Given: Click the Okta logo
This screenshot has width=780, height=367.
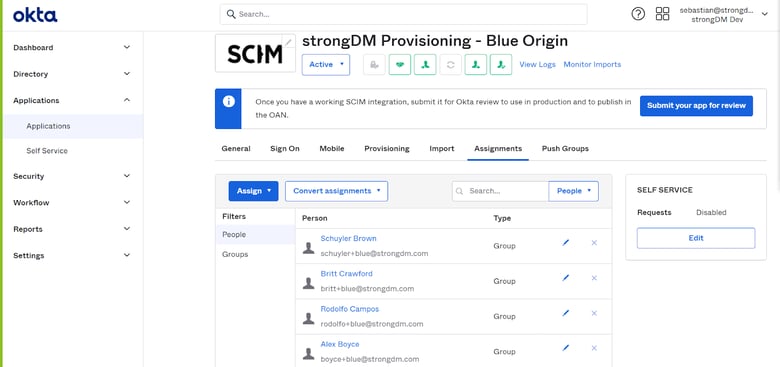Looking at the screenshot, I should (x=35, y=15).
